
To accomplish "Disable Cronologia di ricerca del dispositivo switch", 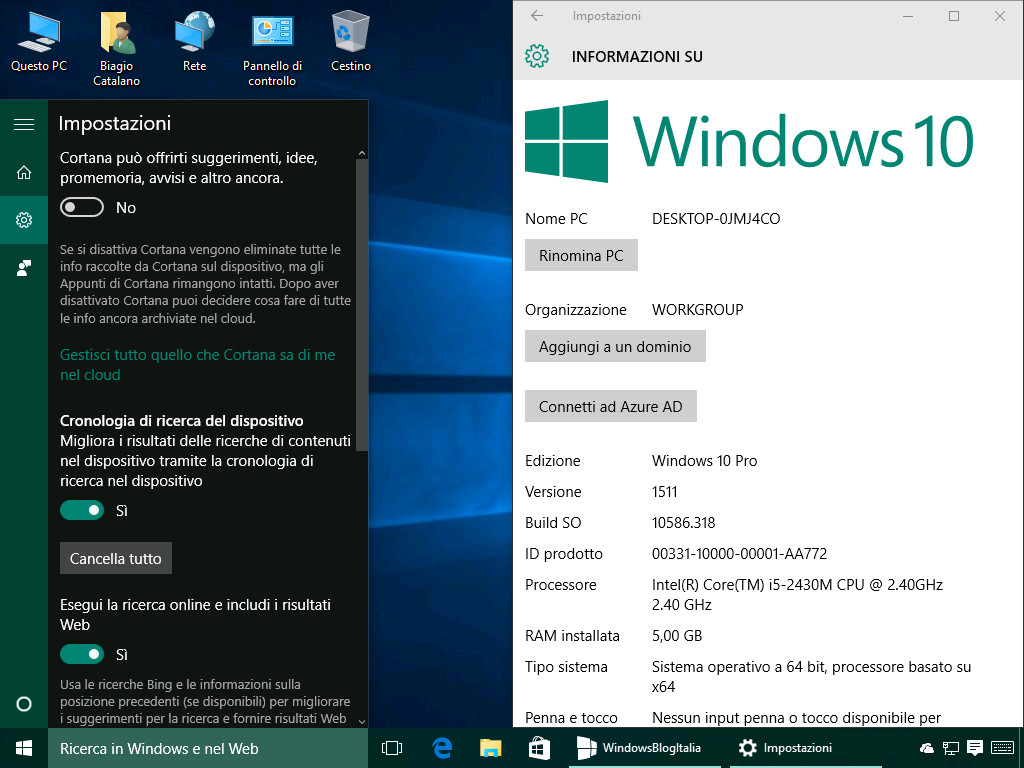I will point(82,510).
